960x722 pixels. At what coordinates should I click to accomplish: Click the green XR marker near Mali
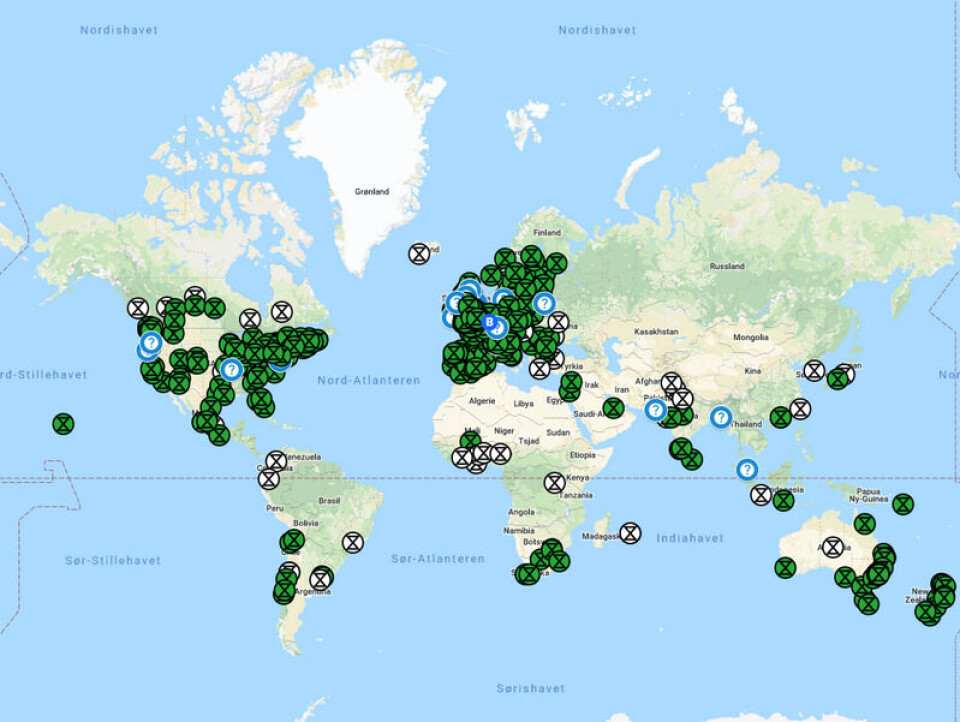(x=468, y=438)
